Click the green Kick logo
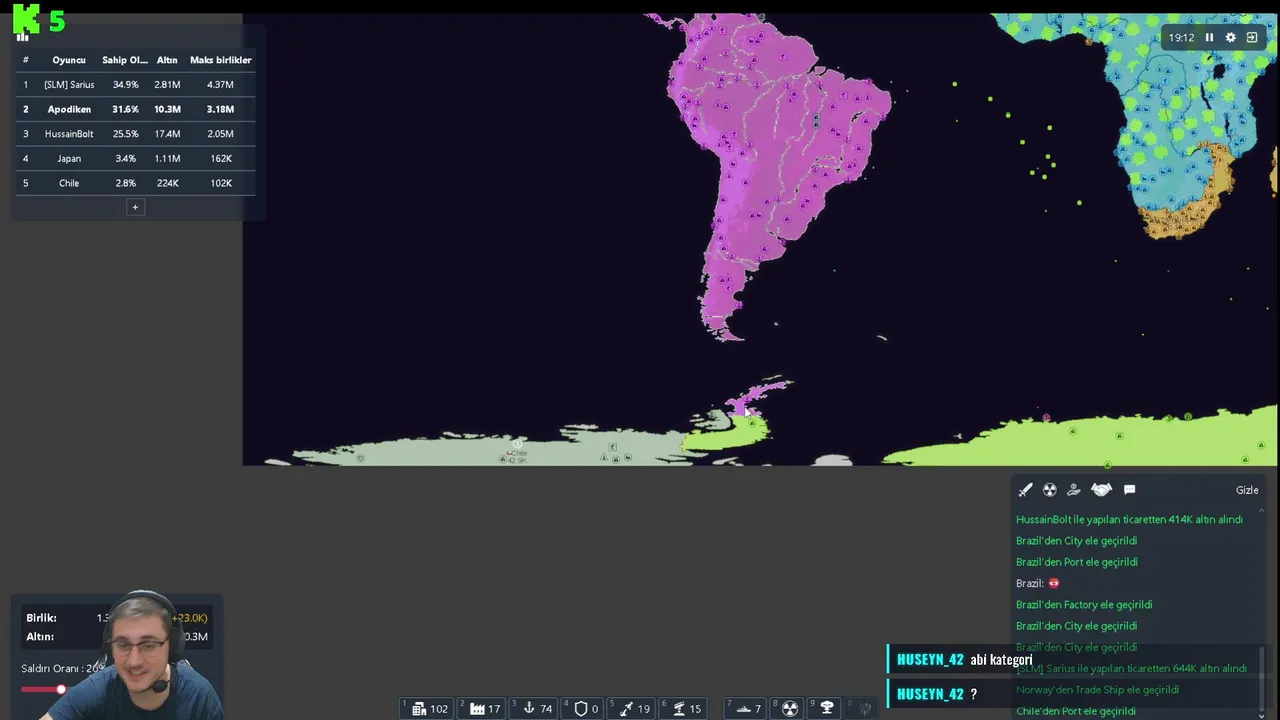The height and width of the screenshot is (720, 1280). pos(27,18)
